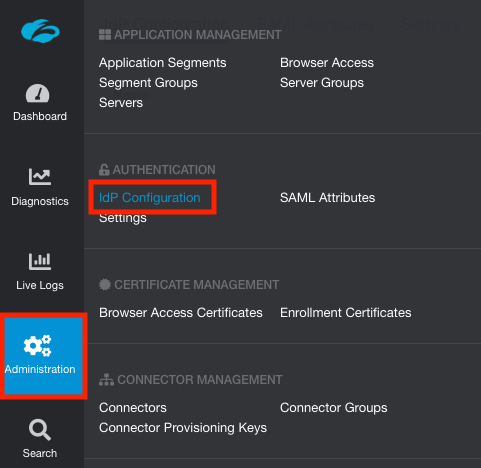The image size is (481, 468).
Task: Click the Zscaler cloud logo
Action: 40,31
